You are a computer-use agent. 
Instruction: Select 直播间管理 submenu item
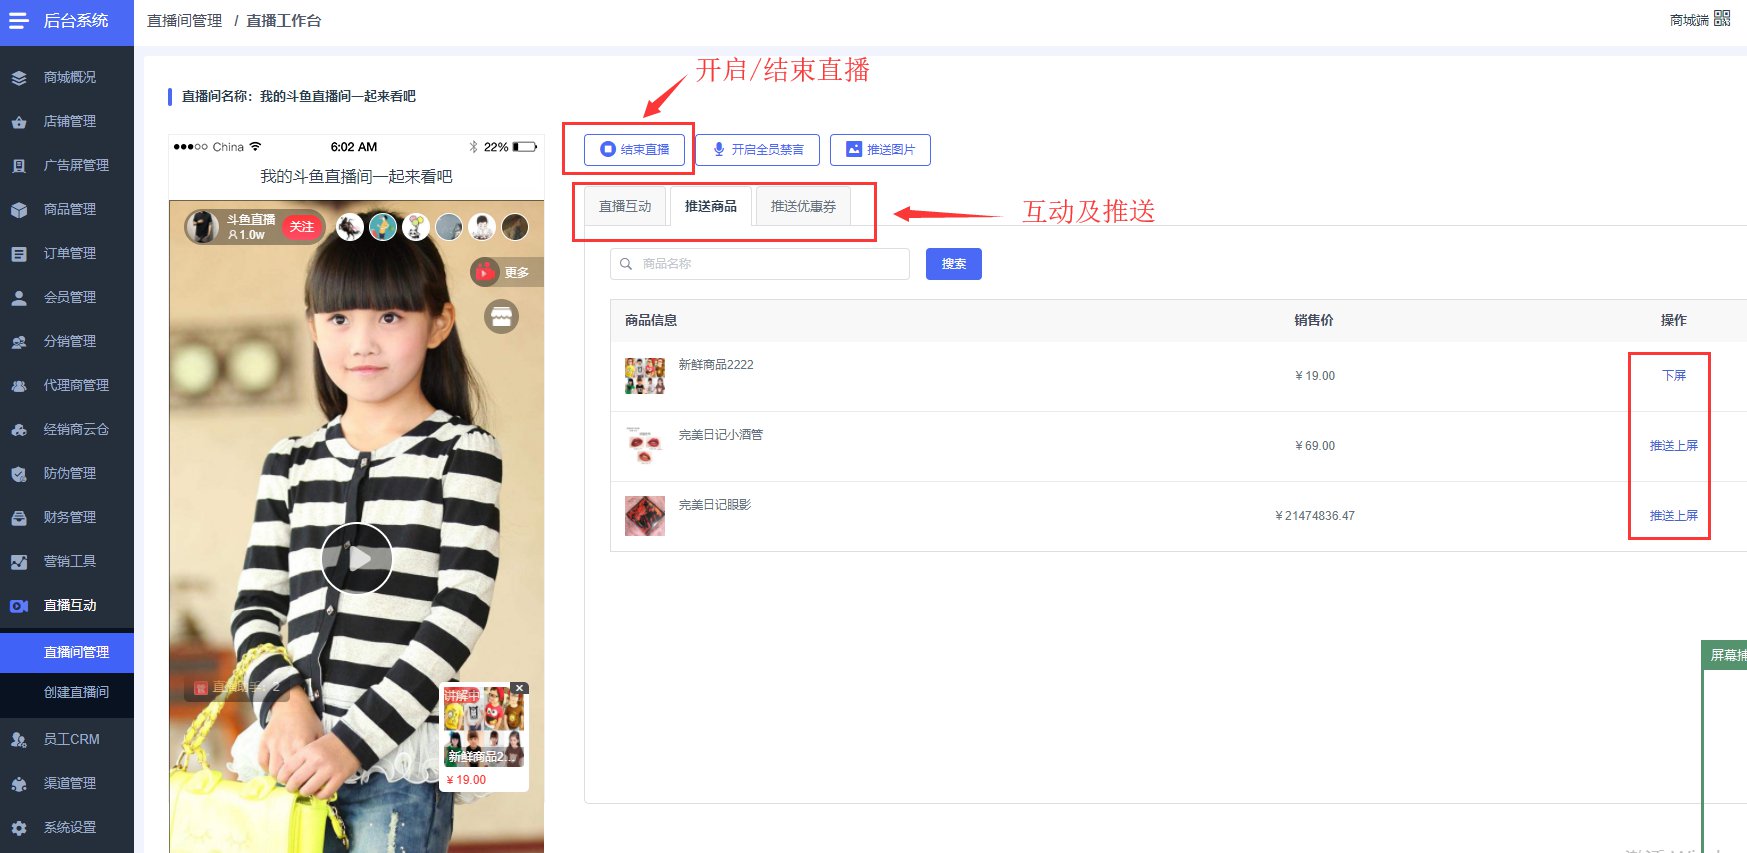click(67, 652)
